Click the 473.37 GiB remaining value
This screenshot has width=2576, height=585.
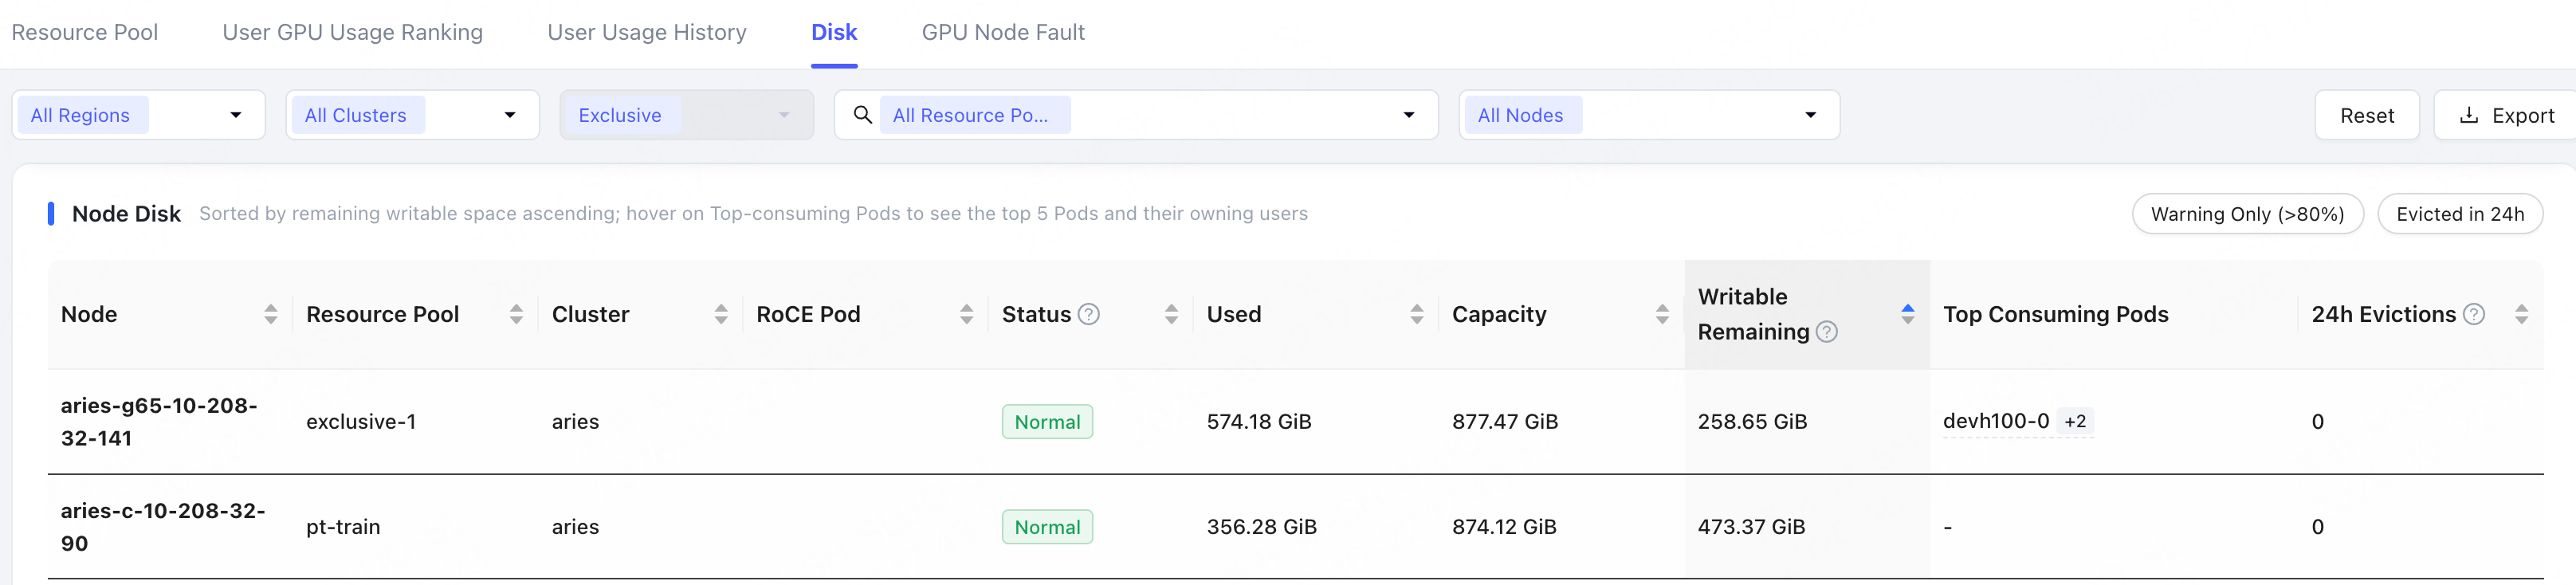click(x=1751, y=527)
